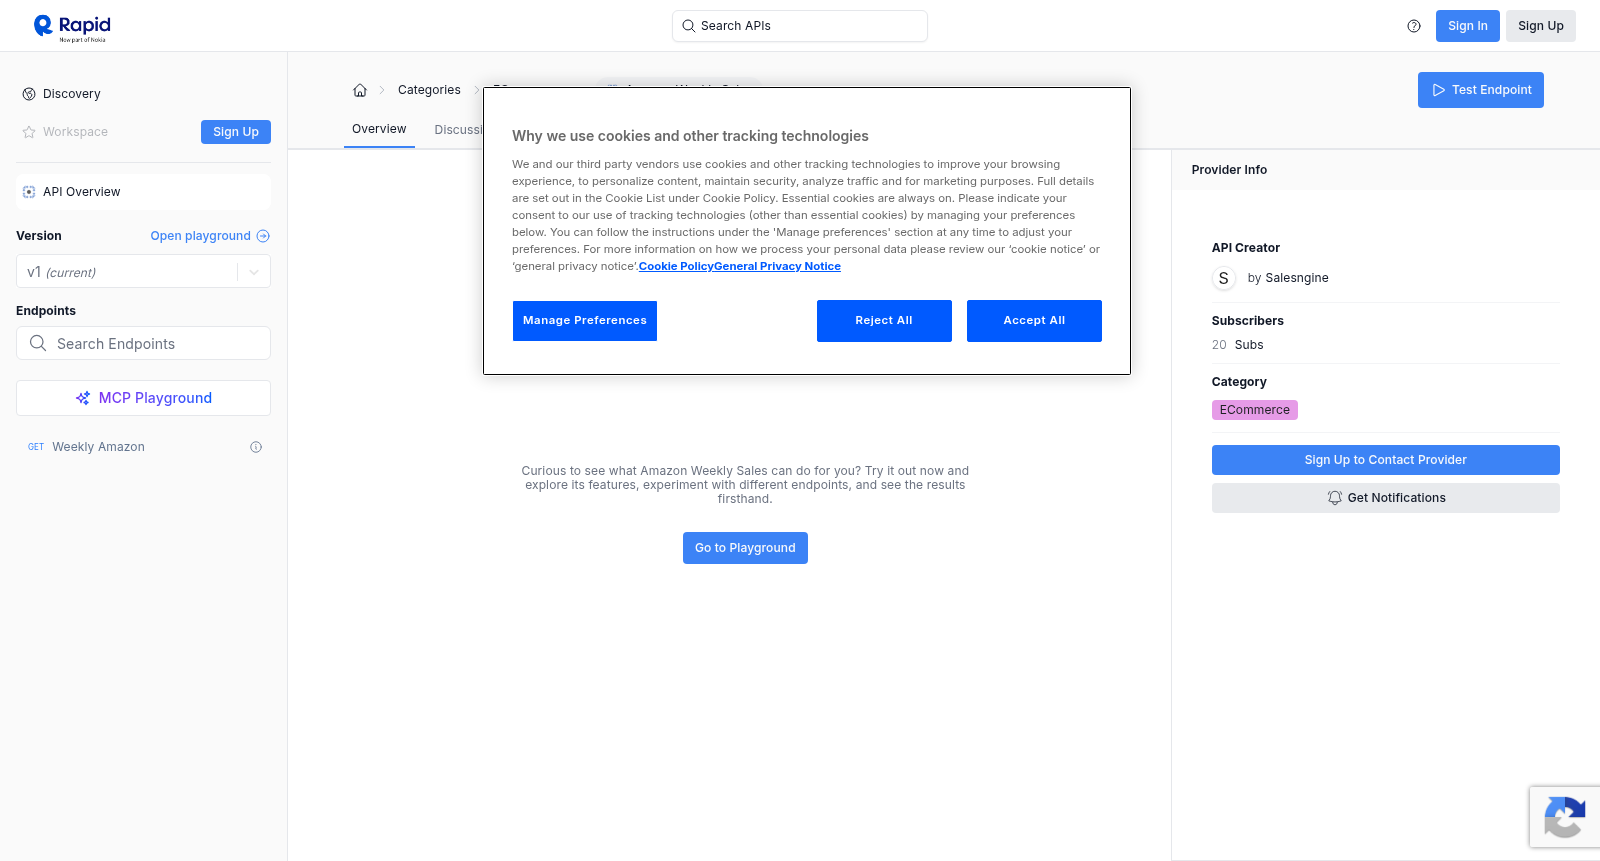
Task: Click the Get Notifications button
Action: [x=1385, y=498]
